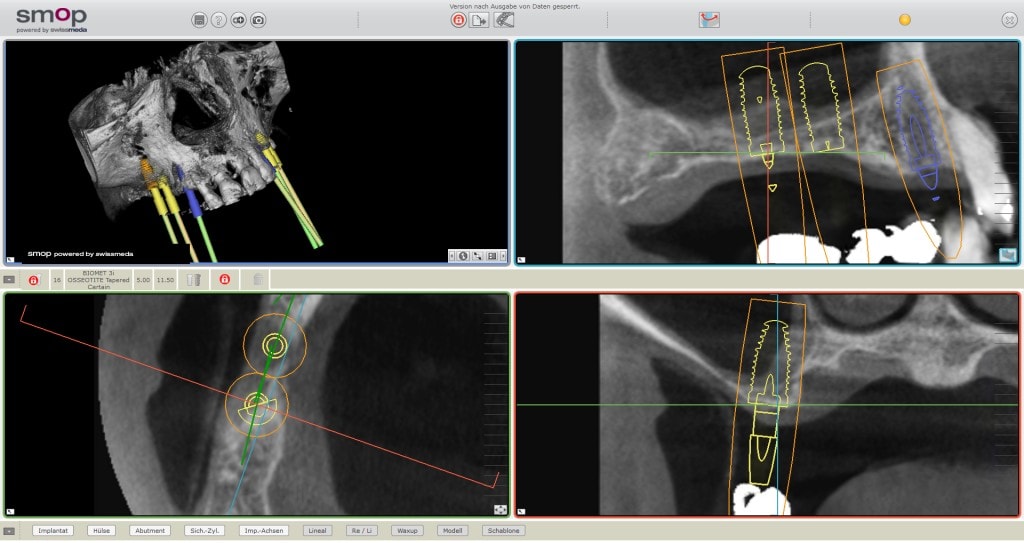This screenshot has height=543, width=1024.
Task: Click the corner arrow icon of the panoramic view
Action: point(521,260)
